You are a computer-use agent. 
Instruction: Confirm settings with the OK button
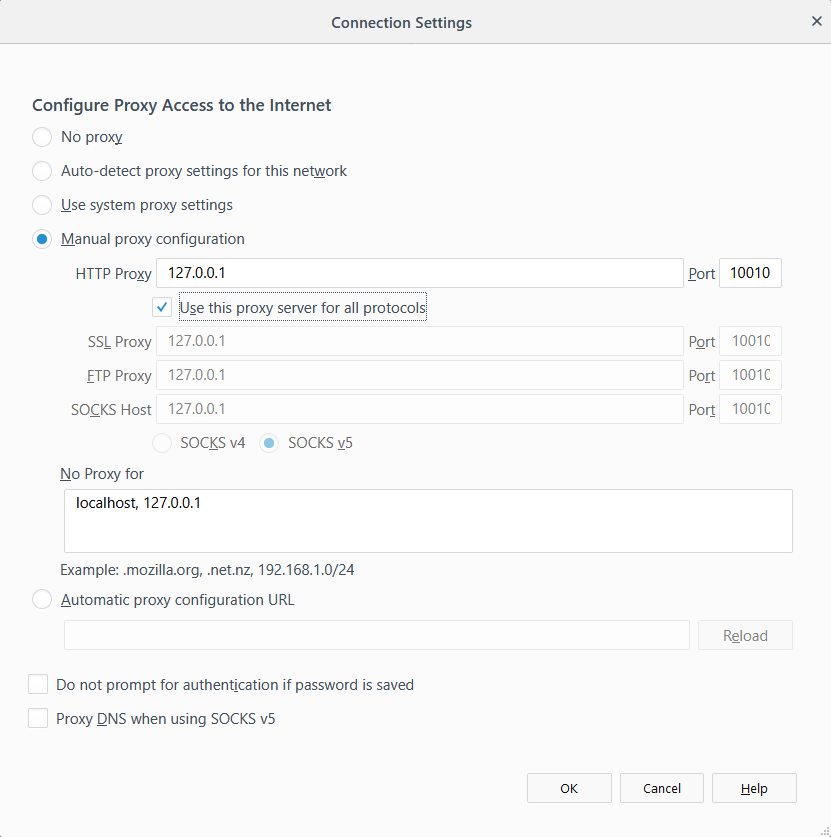tap(568, 788)
